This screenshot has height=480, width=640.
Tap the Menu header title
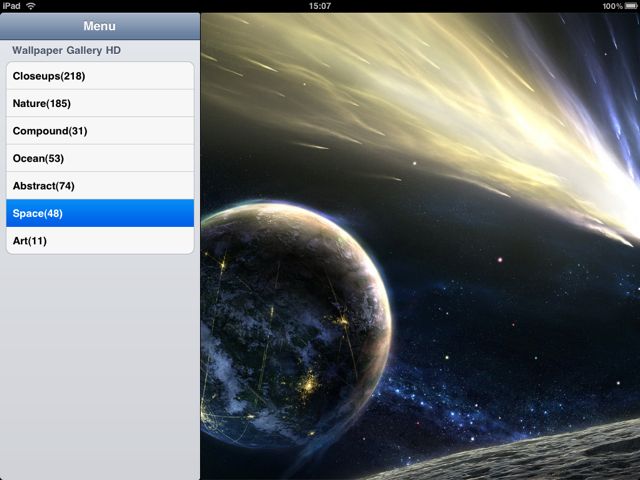click(x=100, y=26)
